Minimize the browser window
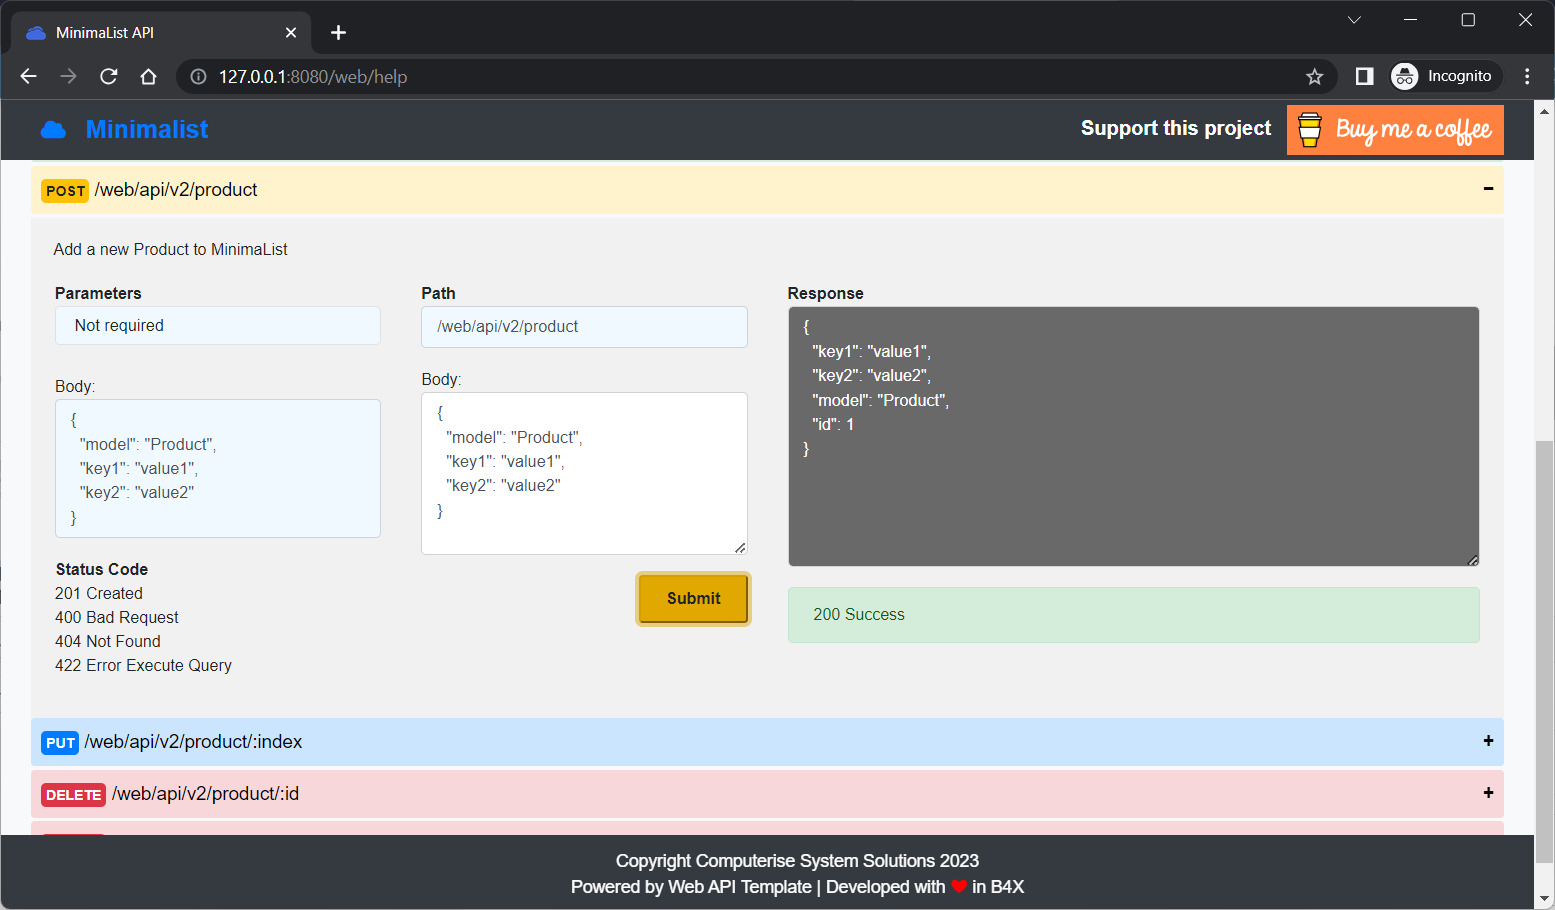This screenshot has height=910, width=1555. point(1411,20)
